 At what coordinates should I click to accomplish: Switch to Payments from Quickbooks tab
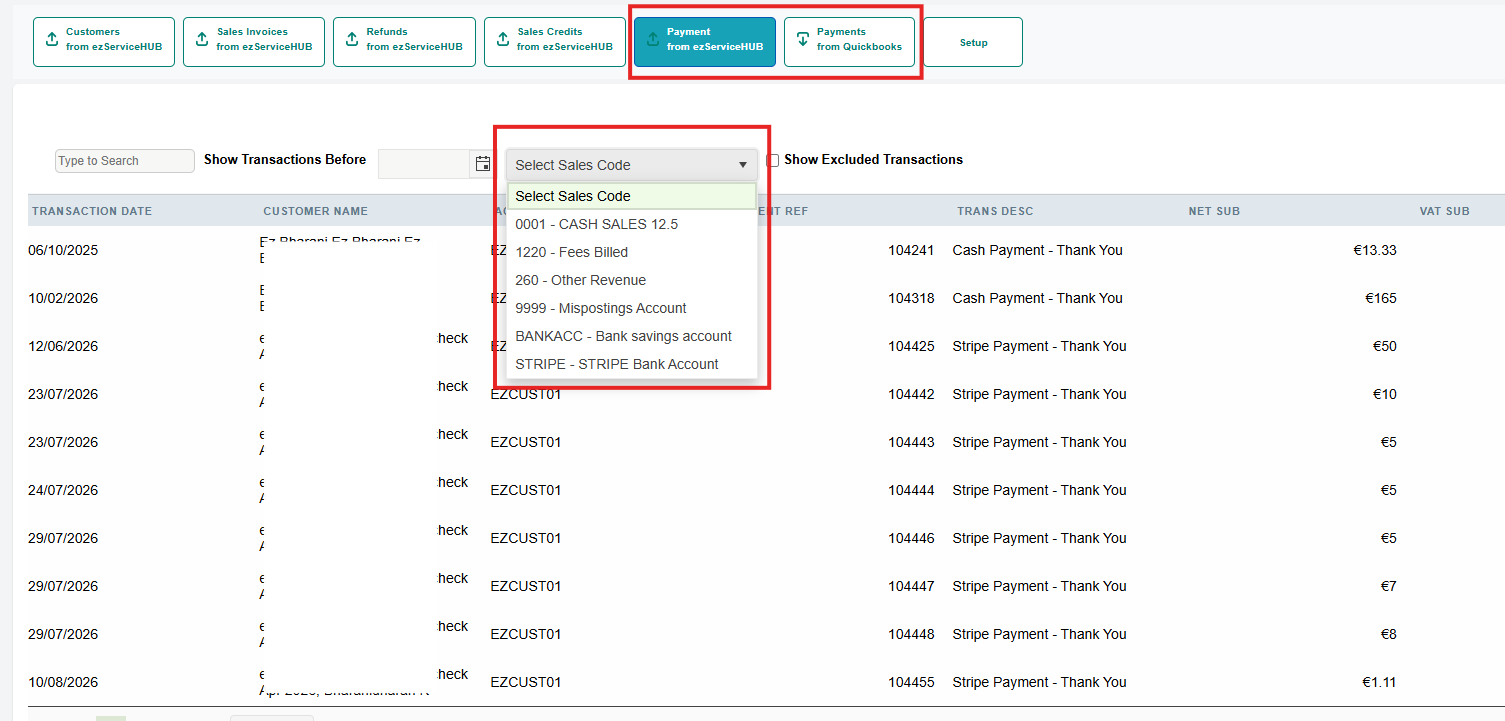tap(849, 42)
